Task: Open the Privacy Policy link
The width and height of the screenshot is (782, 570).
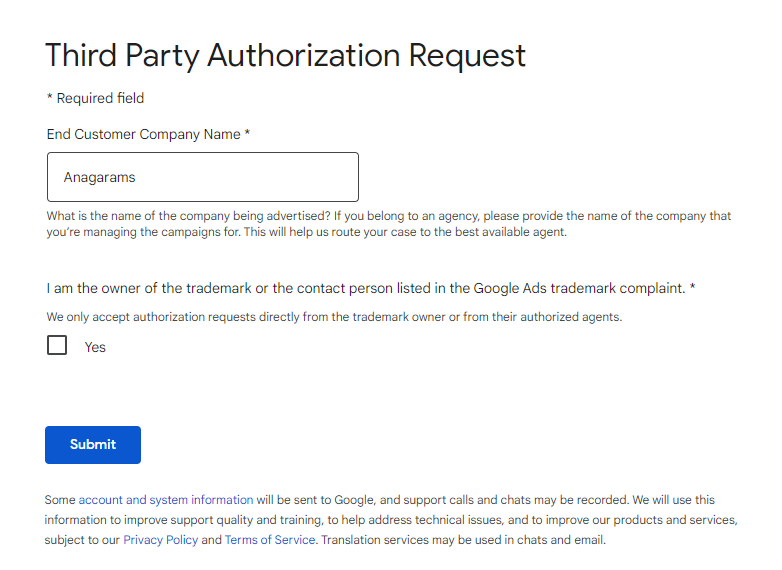Action: [x=160, y=540]
